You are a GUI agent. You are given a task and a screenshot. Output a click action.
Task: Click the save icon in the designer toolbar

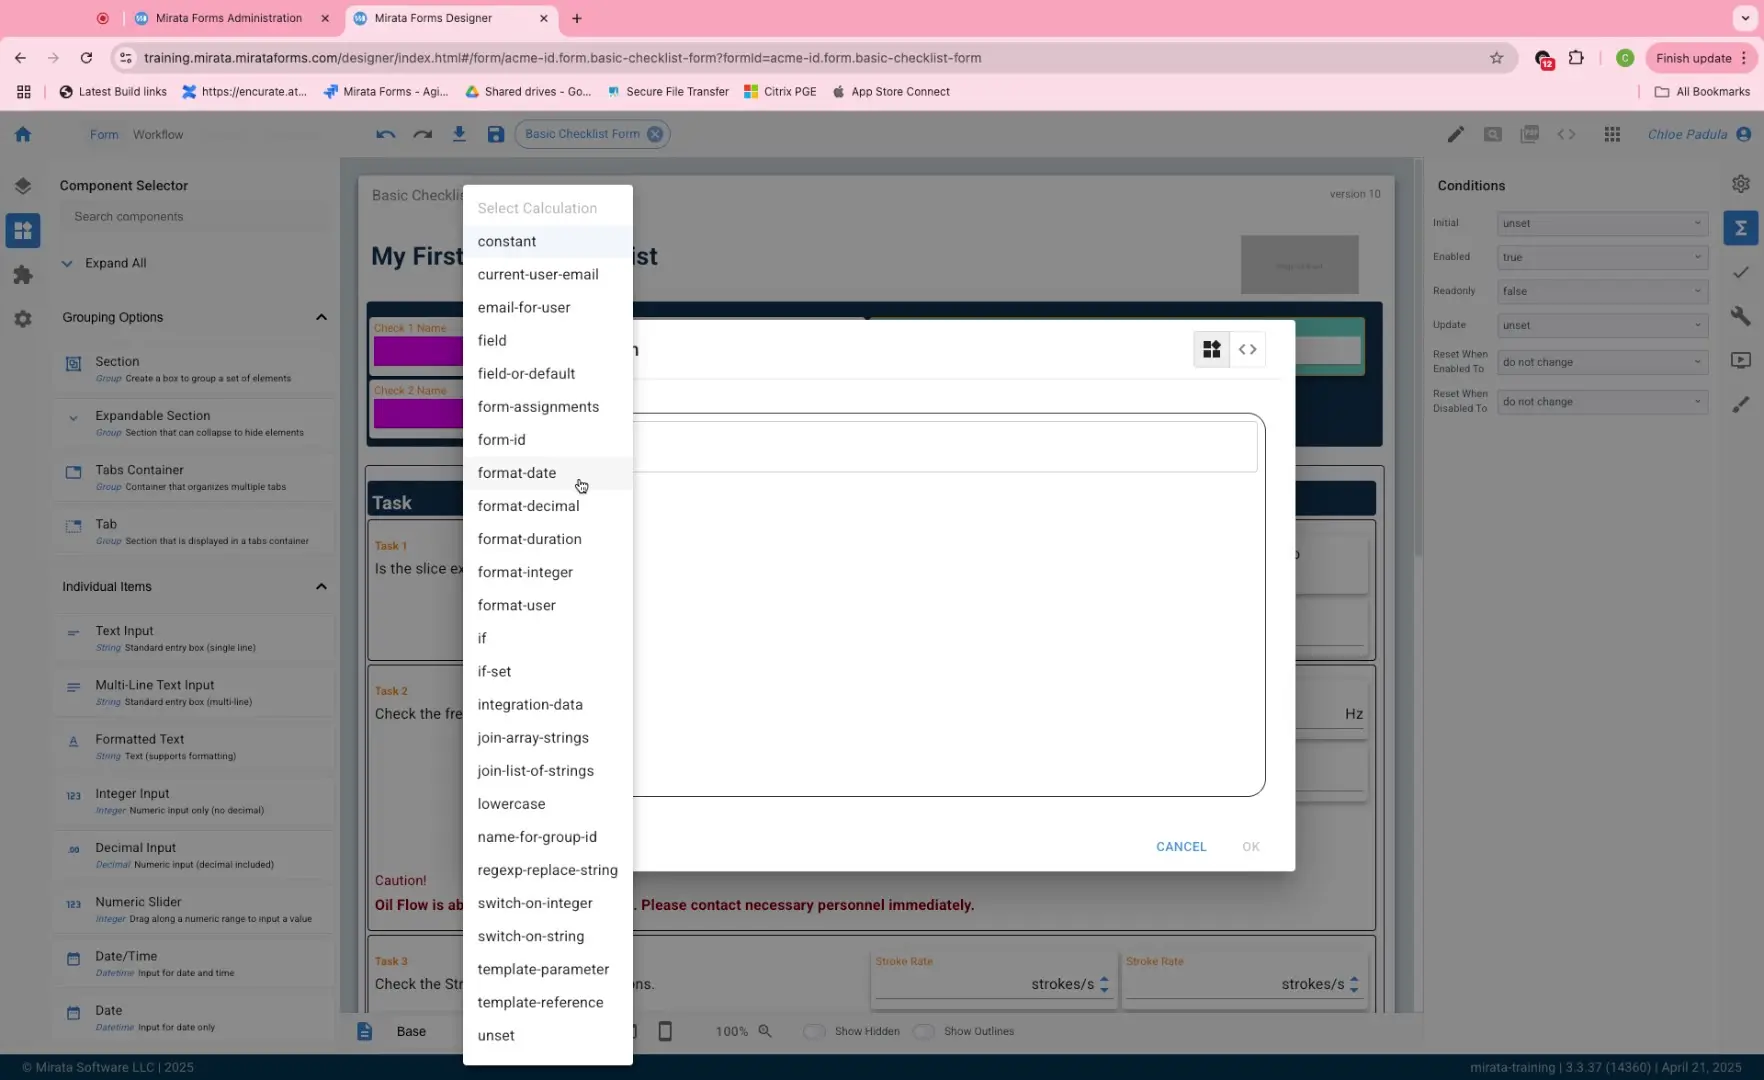click(x=496, y=133)
